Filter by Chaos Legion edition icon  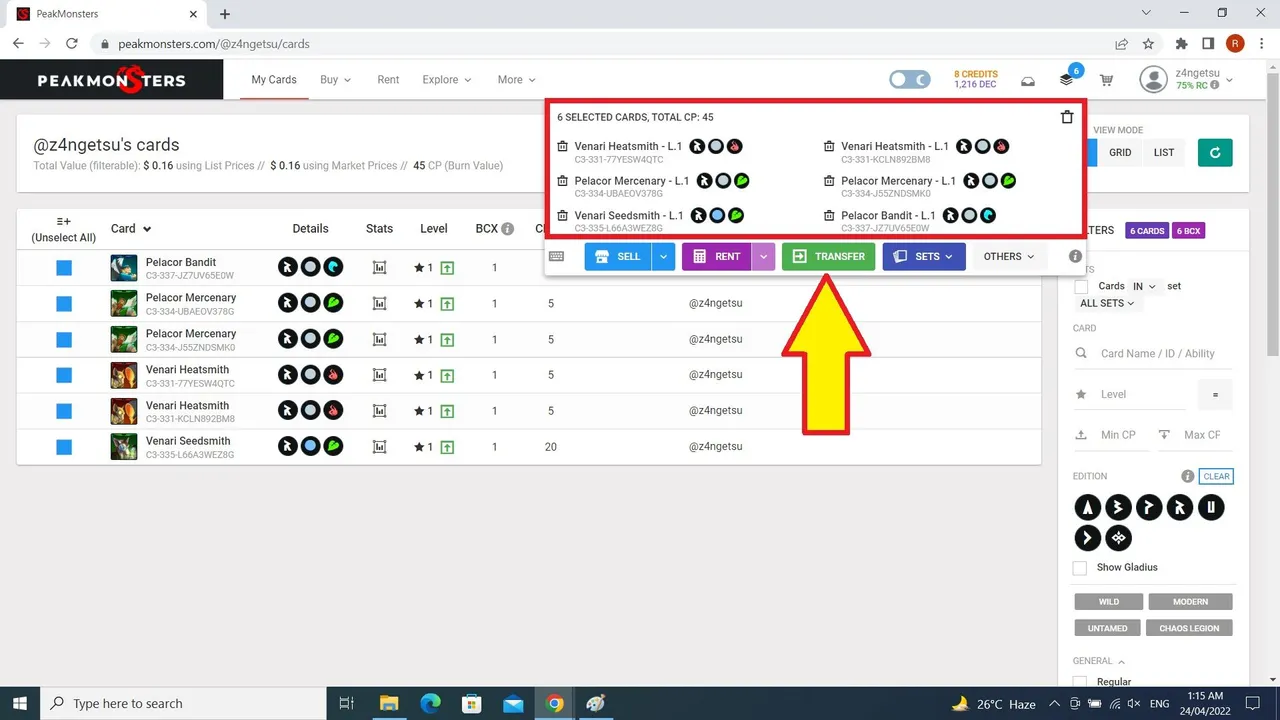[1118, 539]
